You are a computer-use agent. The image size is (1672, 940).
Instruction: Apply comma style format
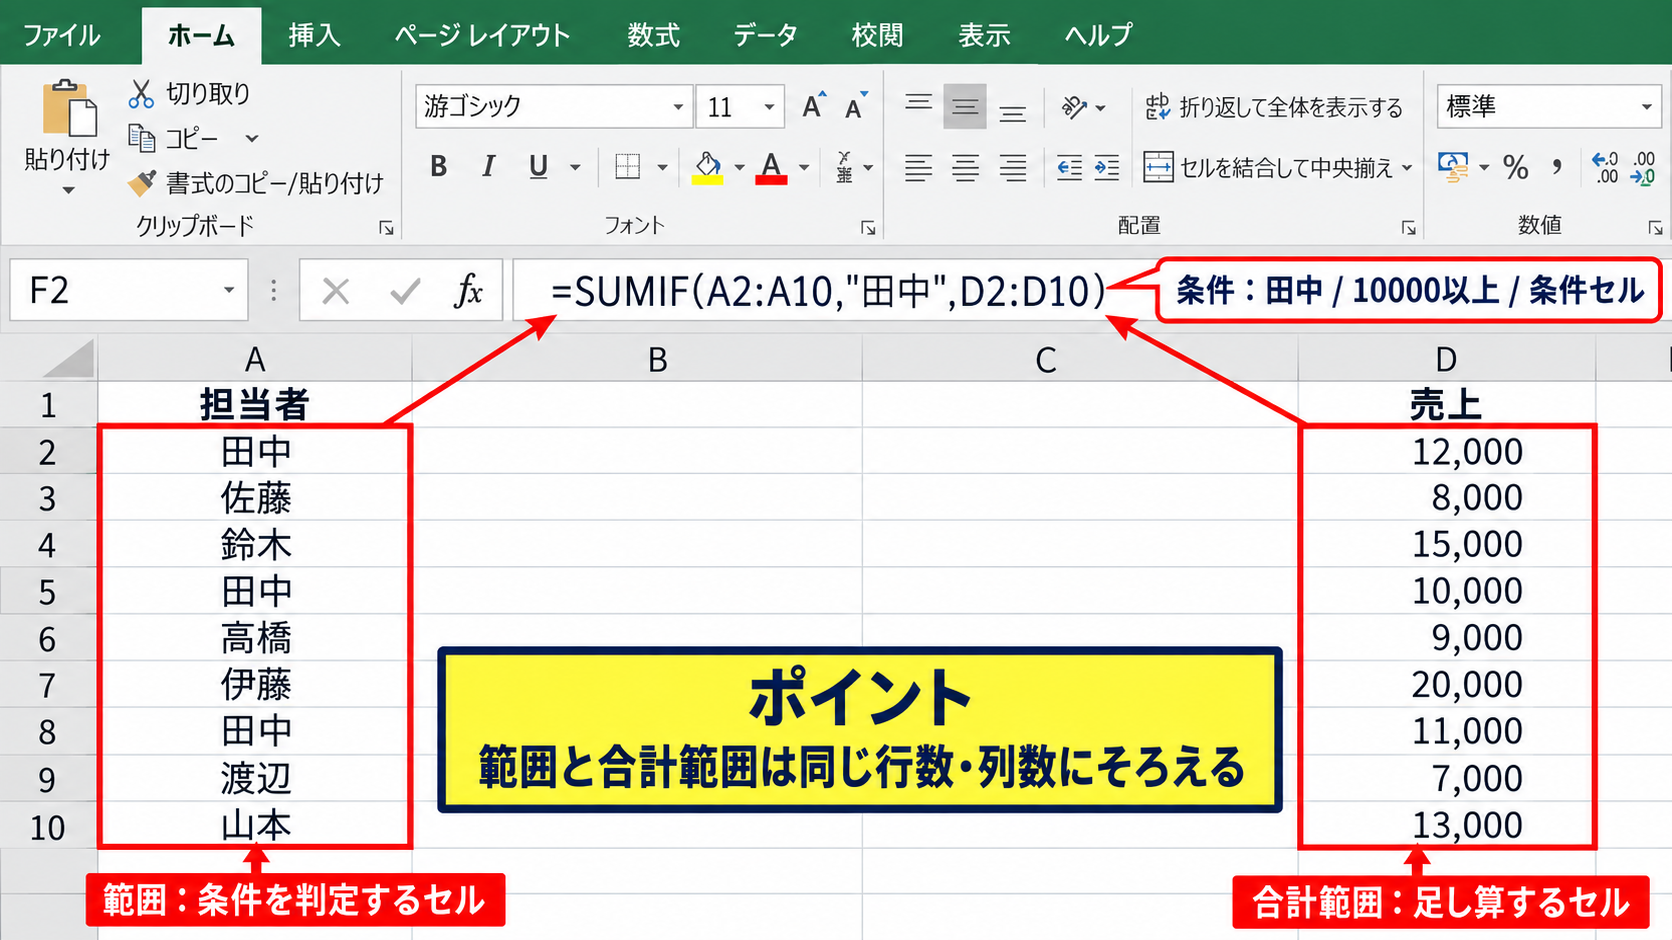pyautogui.click(x=1557, y=168)
